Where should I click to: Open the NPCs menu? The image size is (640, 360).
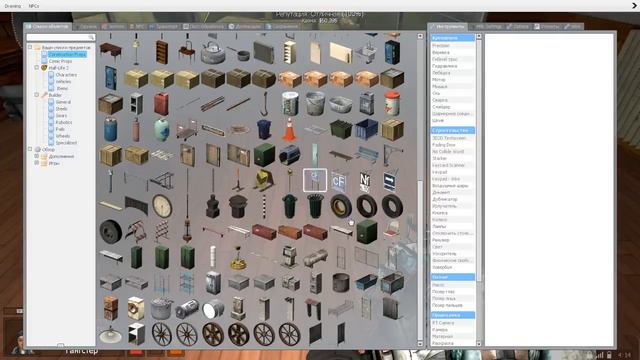tap(34, 6)
